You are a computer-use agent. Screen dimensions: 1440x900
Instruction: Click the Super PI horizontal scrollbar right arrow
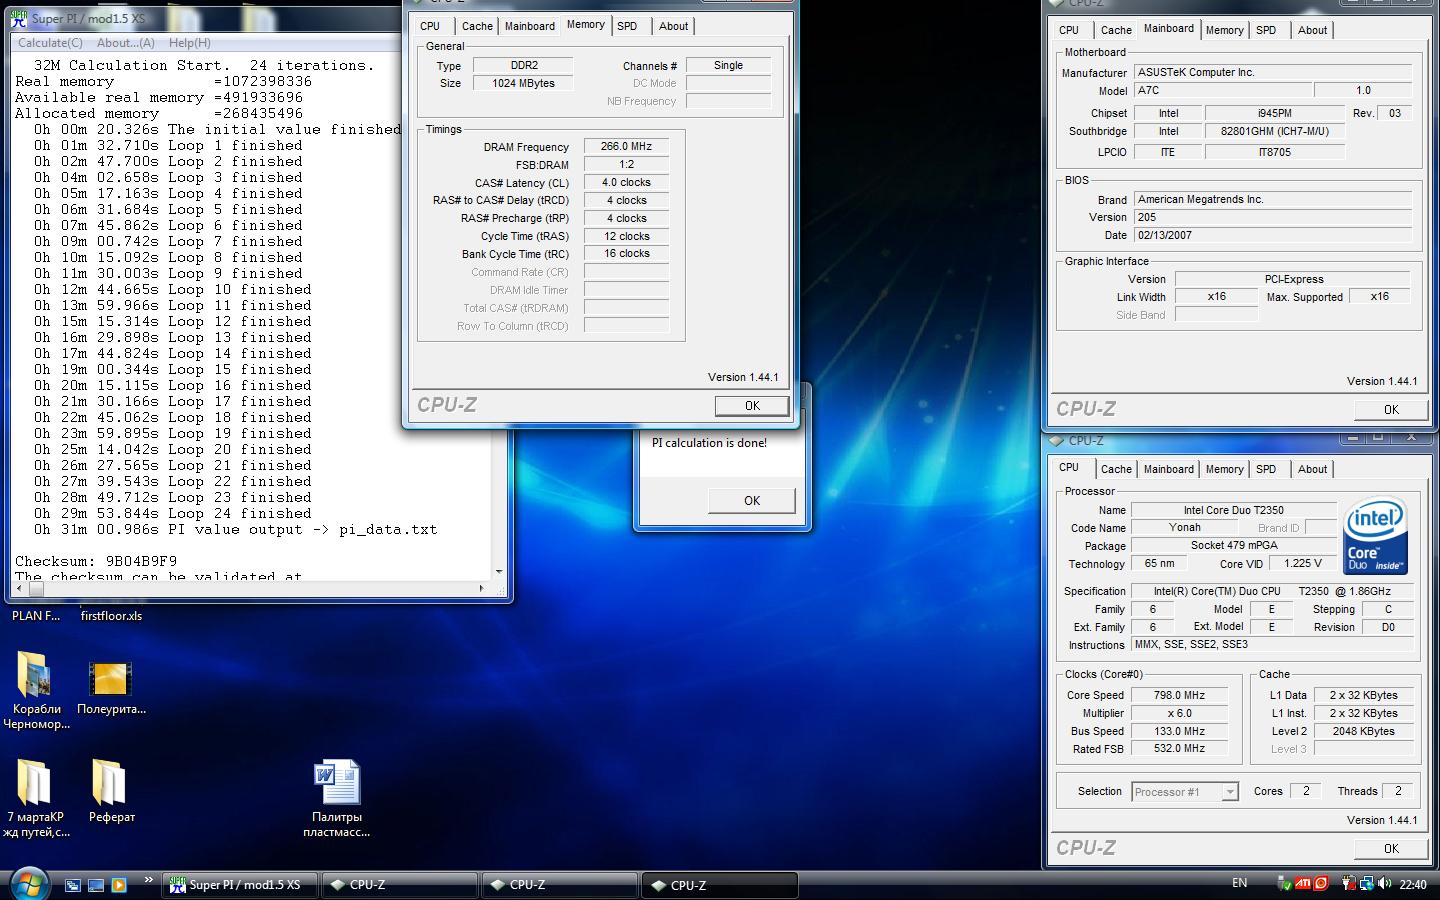pyautogui.click(x=481, y=589)
